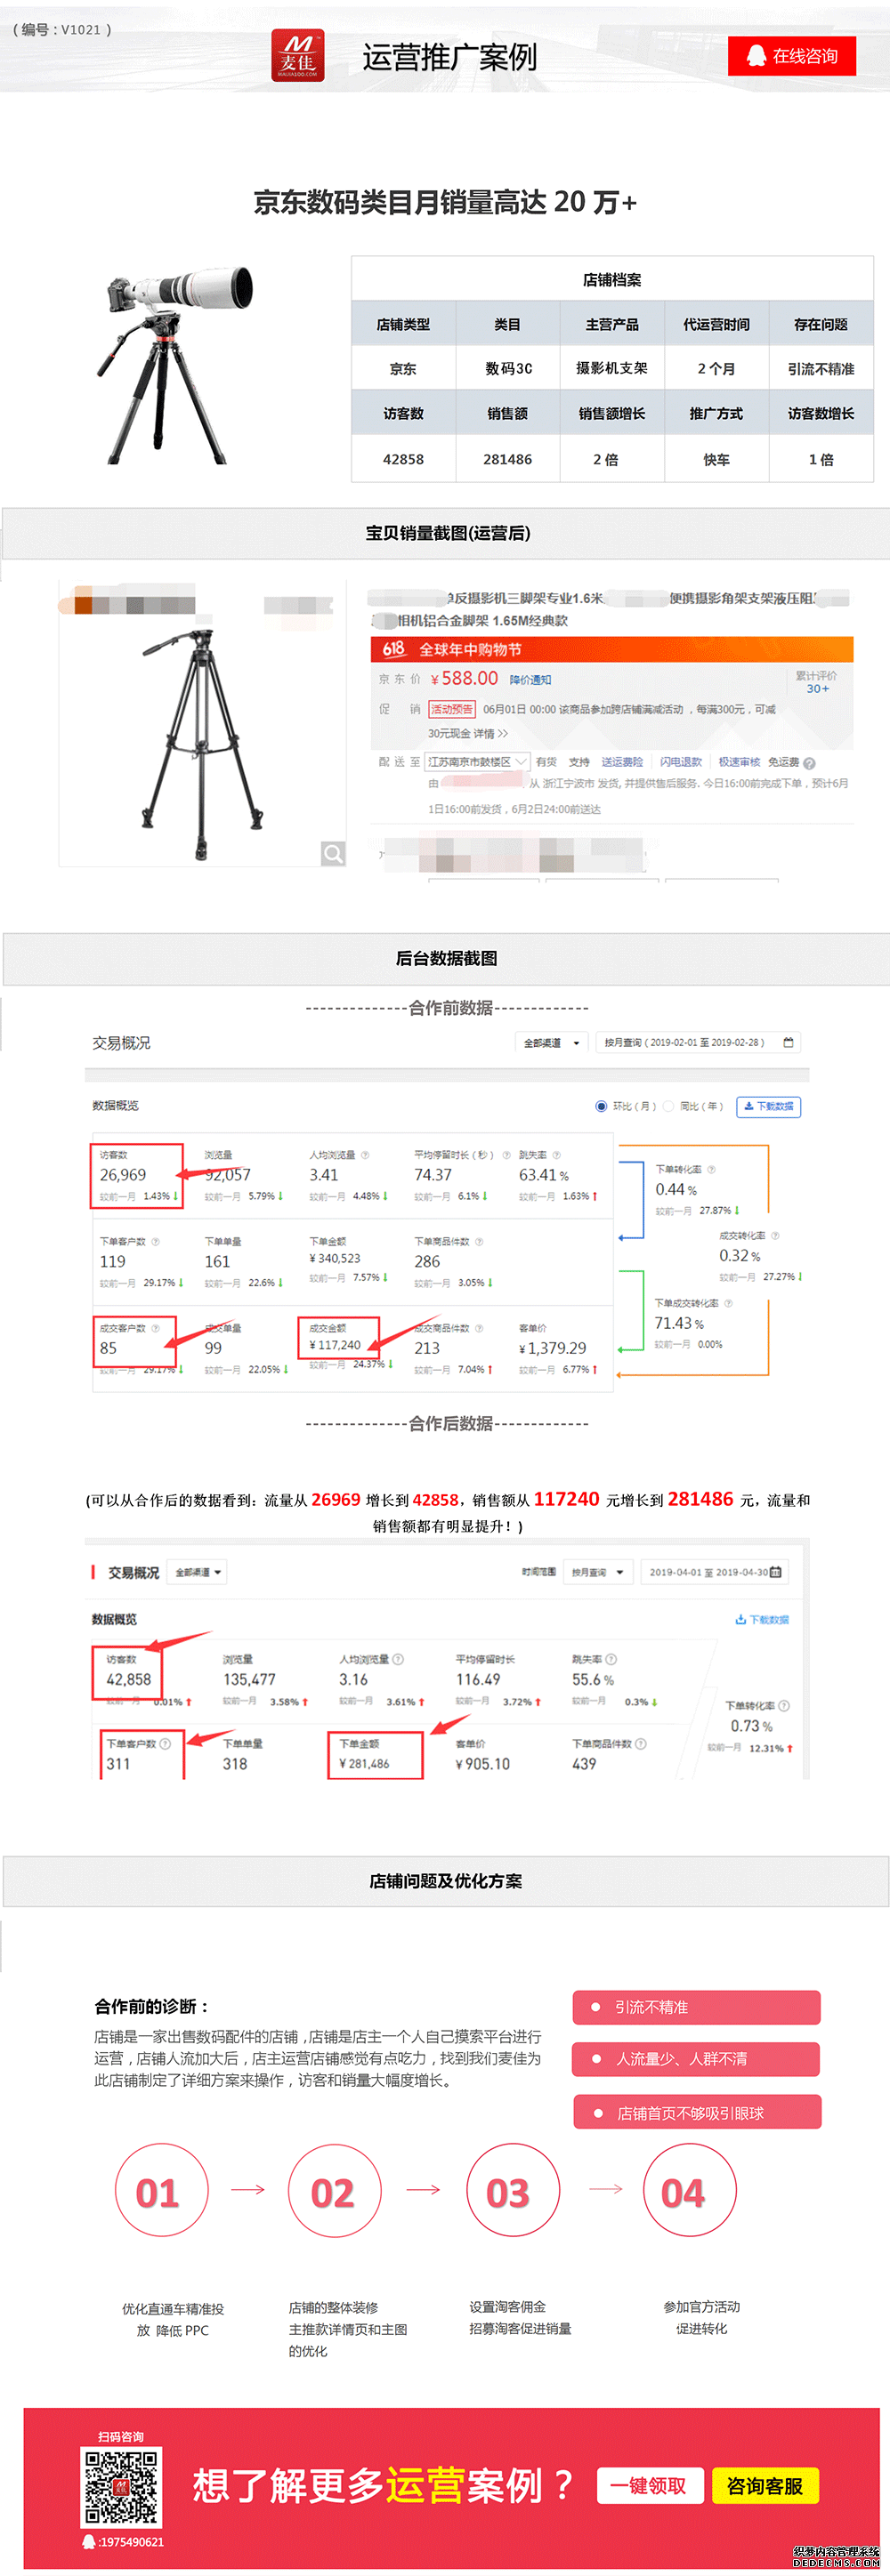This screenshot has width=890, height=2576.
Task: Click the 送运费险 service link
Action: pos(622,762)
